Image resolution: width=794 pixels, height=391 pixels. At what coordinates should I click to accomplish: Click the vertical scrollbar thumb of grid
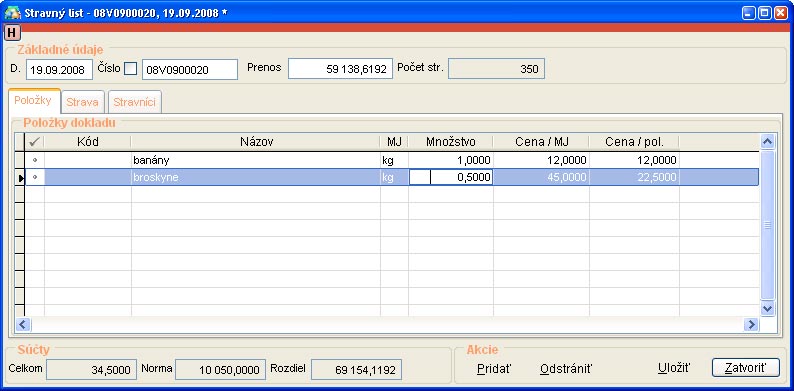coord(768,225)
